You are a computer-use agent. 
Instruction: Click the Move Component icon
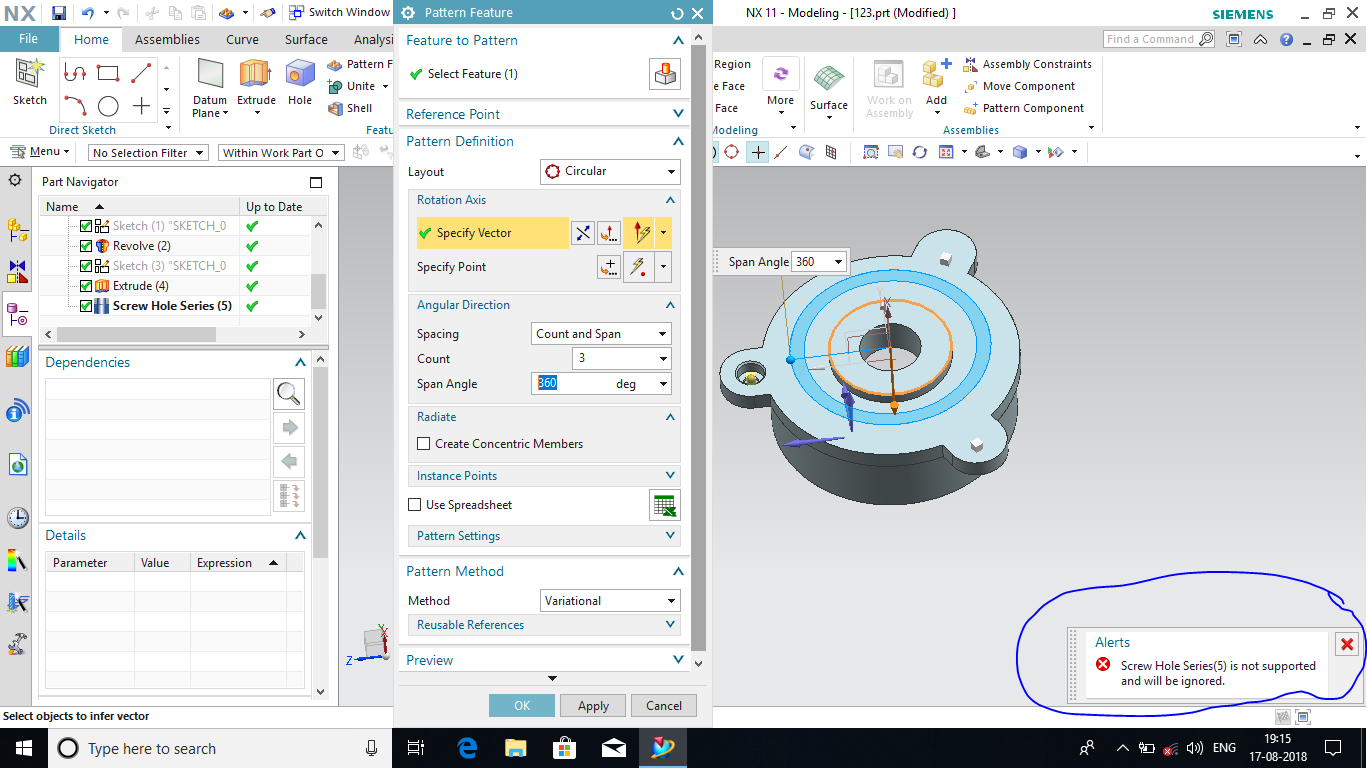[x=971, y=86]
